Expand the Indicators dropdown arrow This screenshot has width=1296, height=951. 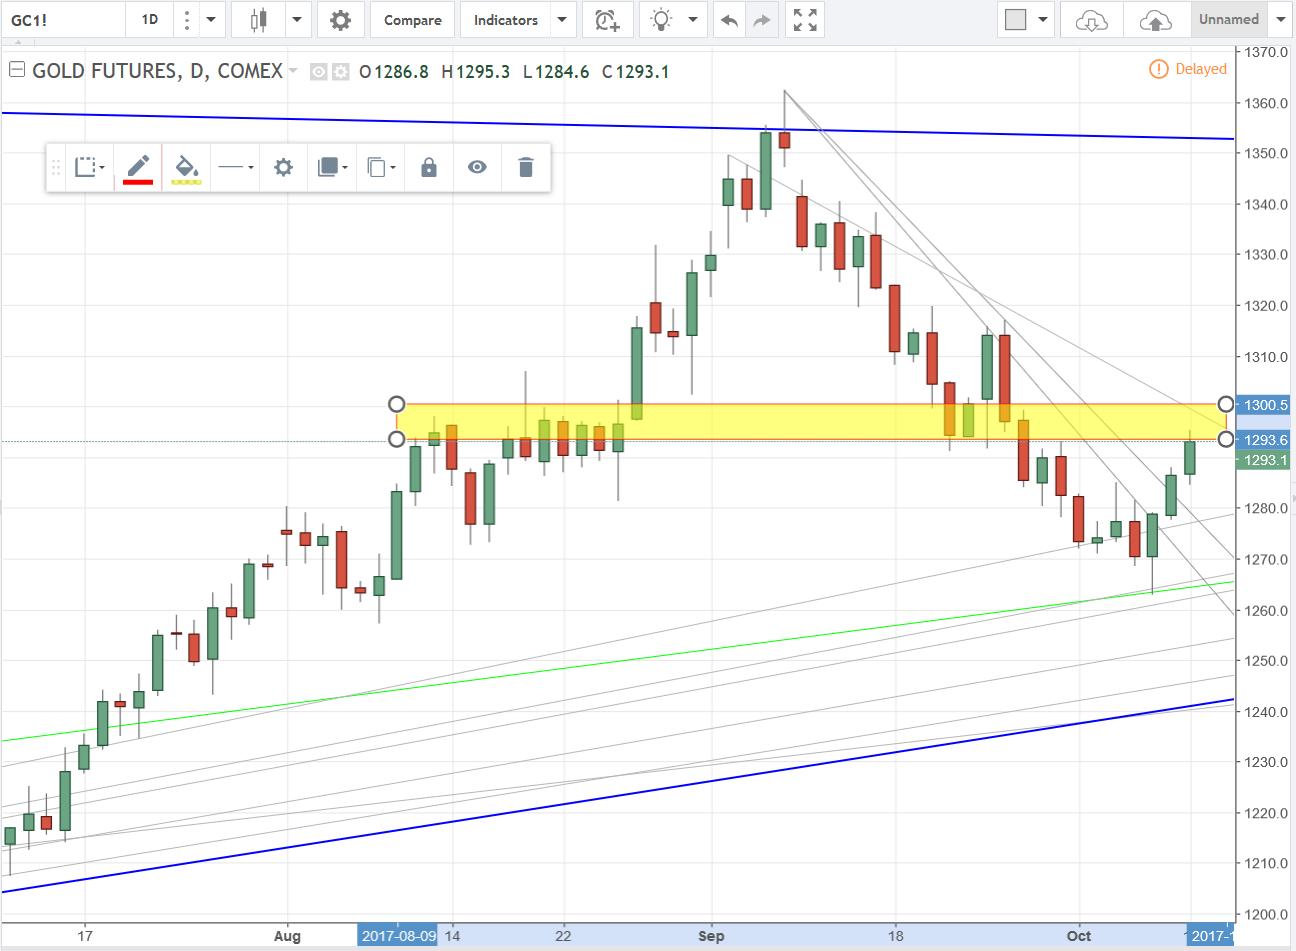(562, 20)
